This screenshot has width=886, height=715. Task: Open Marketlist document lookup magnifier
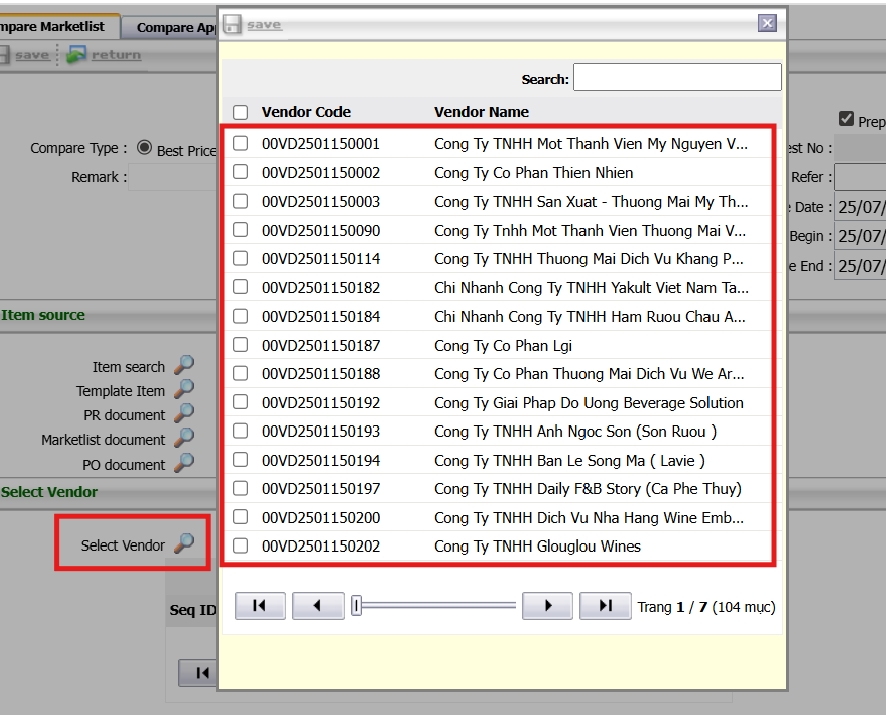pyautogui.click(x=184, y=439)
